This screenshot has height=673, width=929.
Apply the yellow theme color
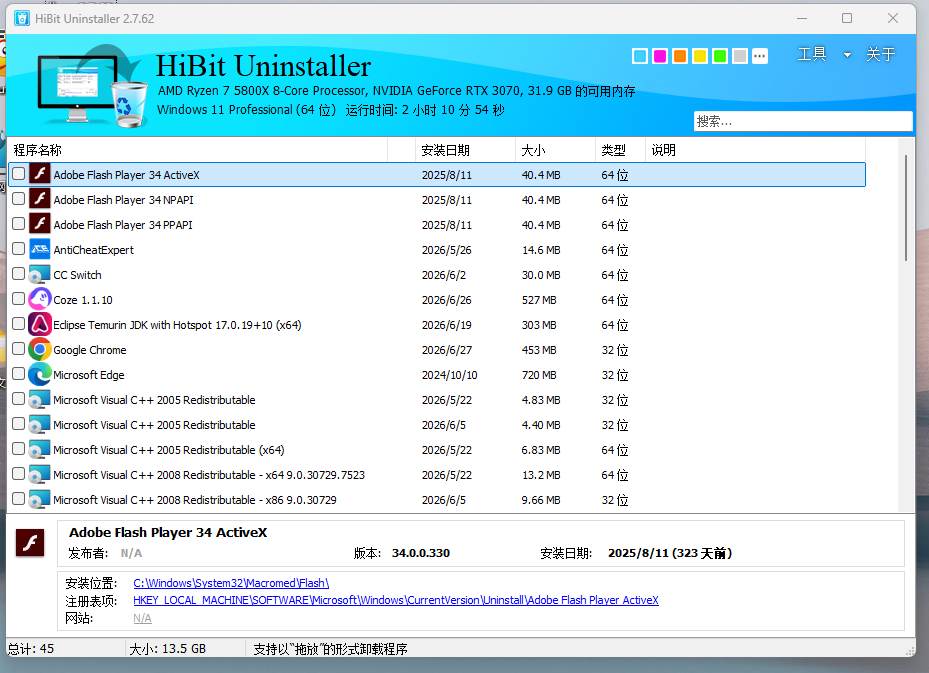point(700,56)
